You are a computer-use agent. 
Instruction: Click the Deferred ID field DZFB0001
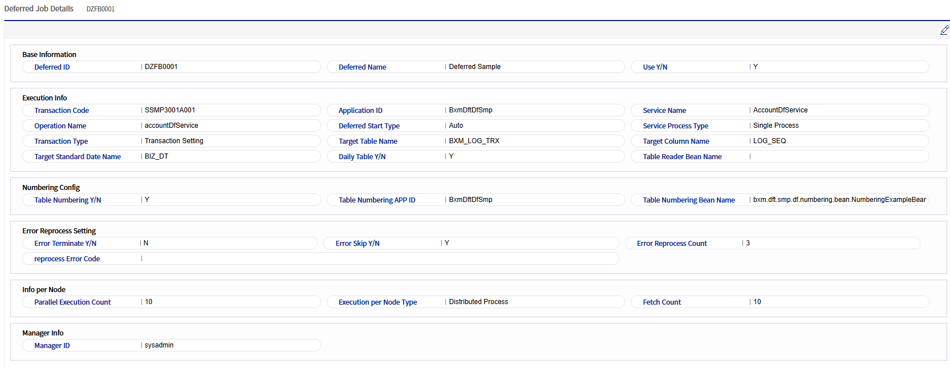(171, 67)
